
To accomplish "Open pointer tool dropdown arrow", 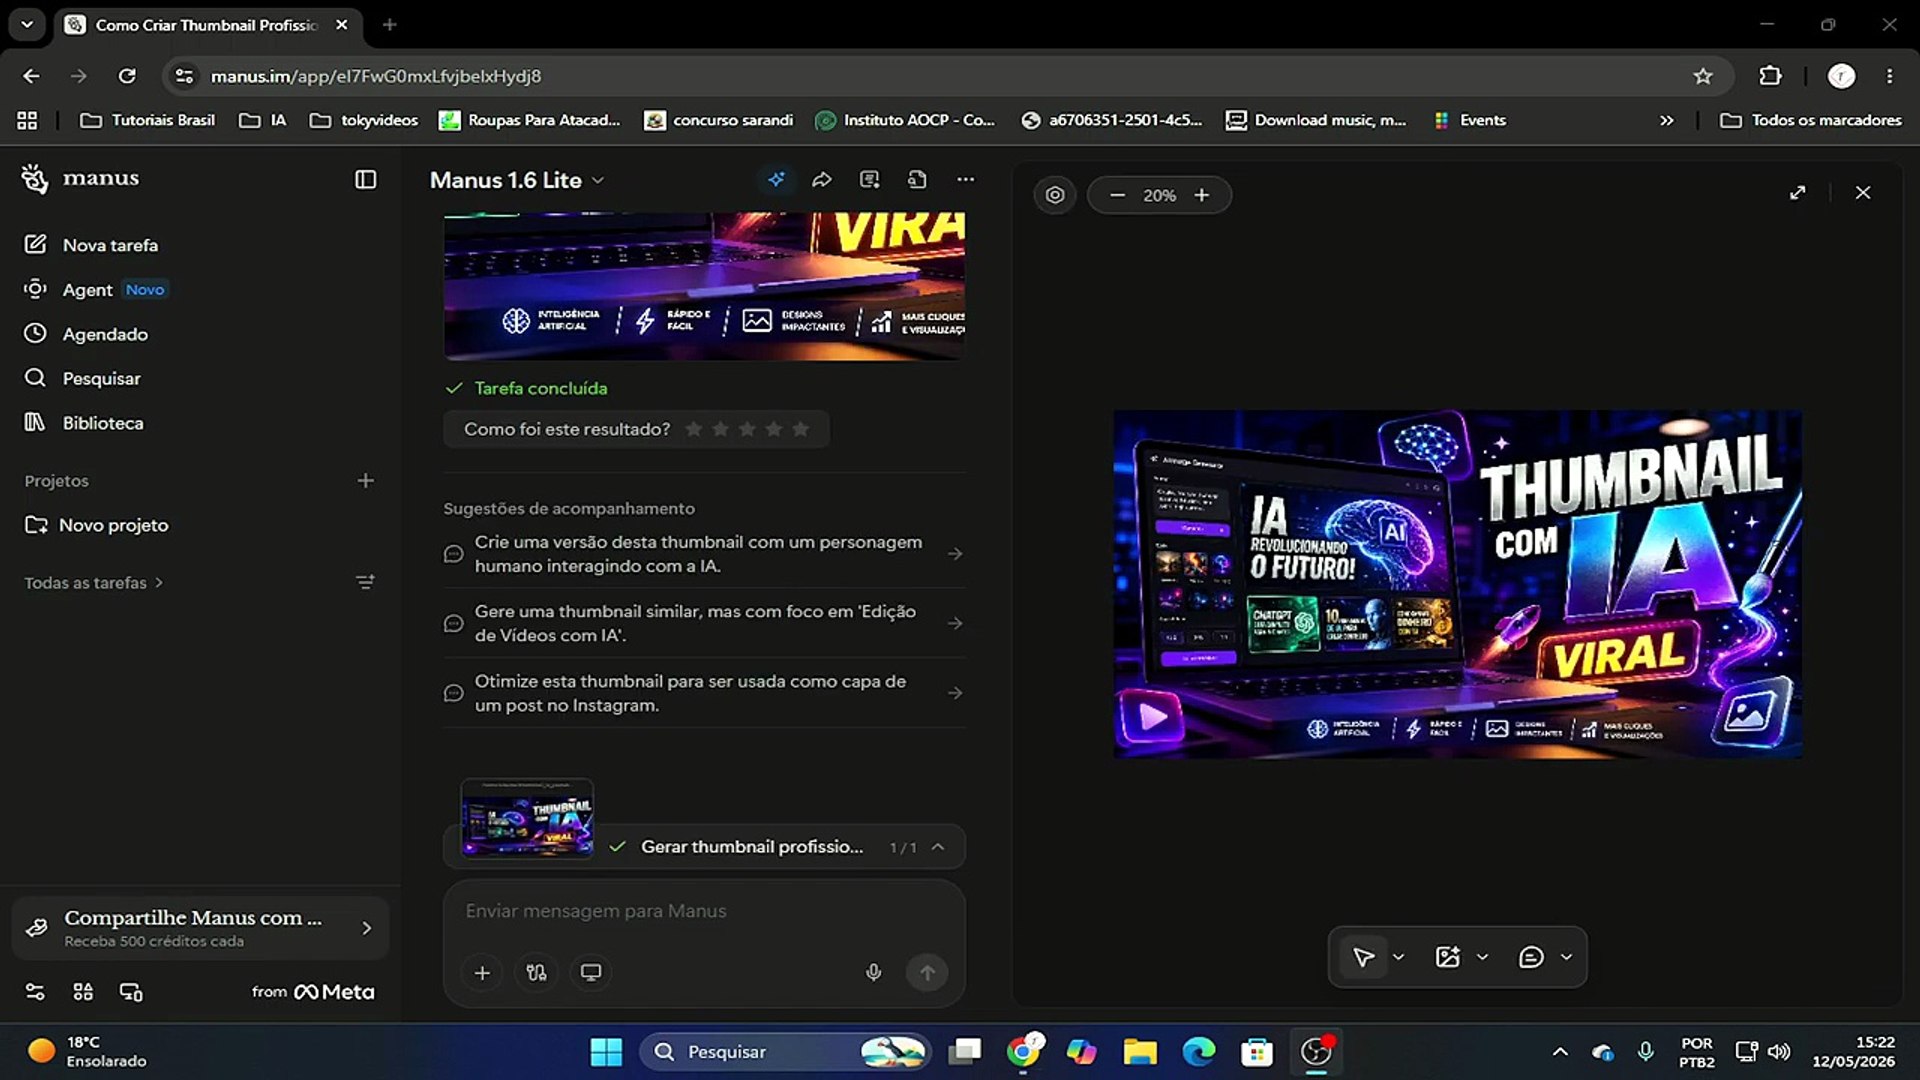I will click(1398, 957).
